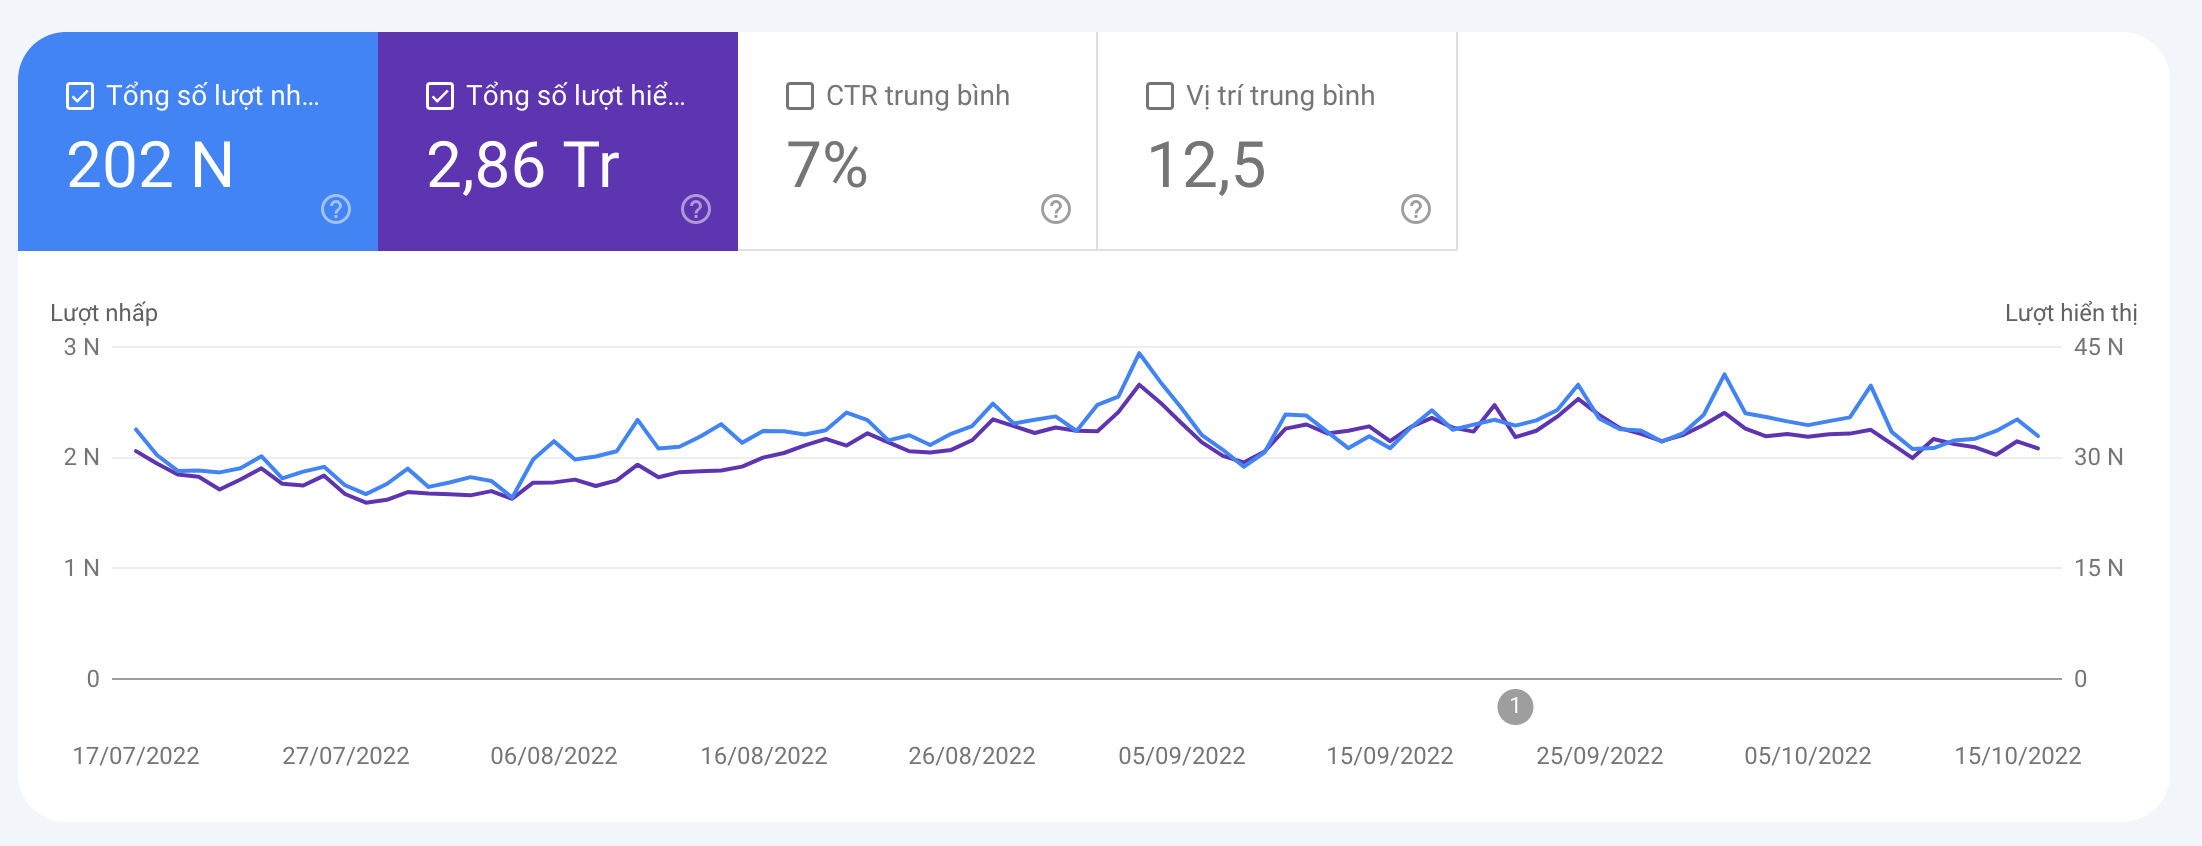The width and height of the screenshot is (2202, 846).
Task: Open help icon for Vị trí trung bình
Action: click(1416, 209)
